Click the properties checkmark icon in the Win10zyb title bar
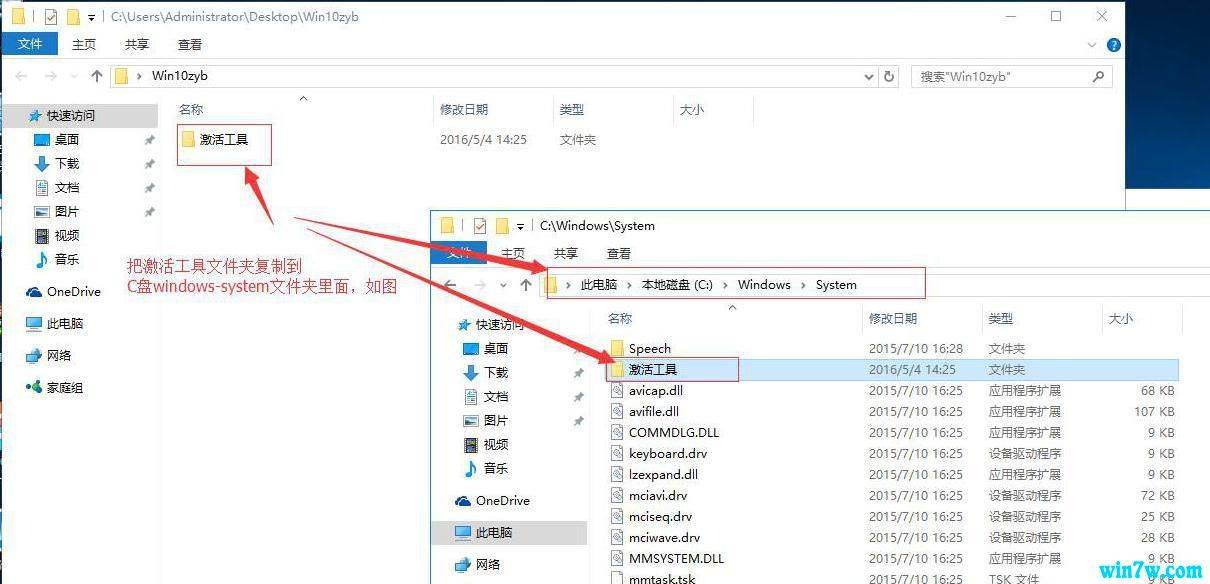The height and width of the screenshot is (584, 1210). [51, 17]
